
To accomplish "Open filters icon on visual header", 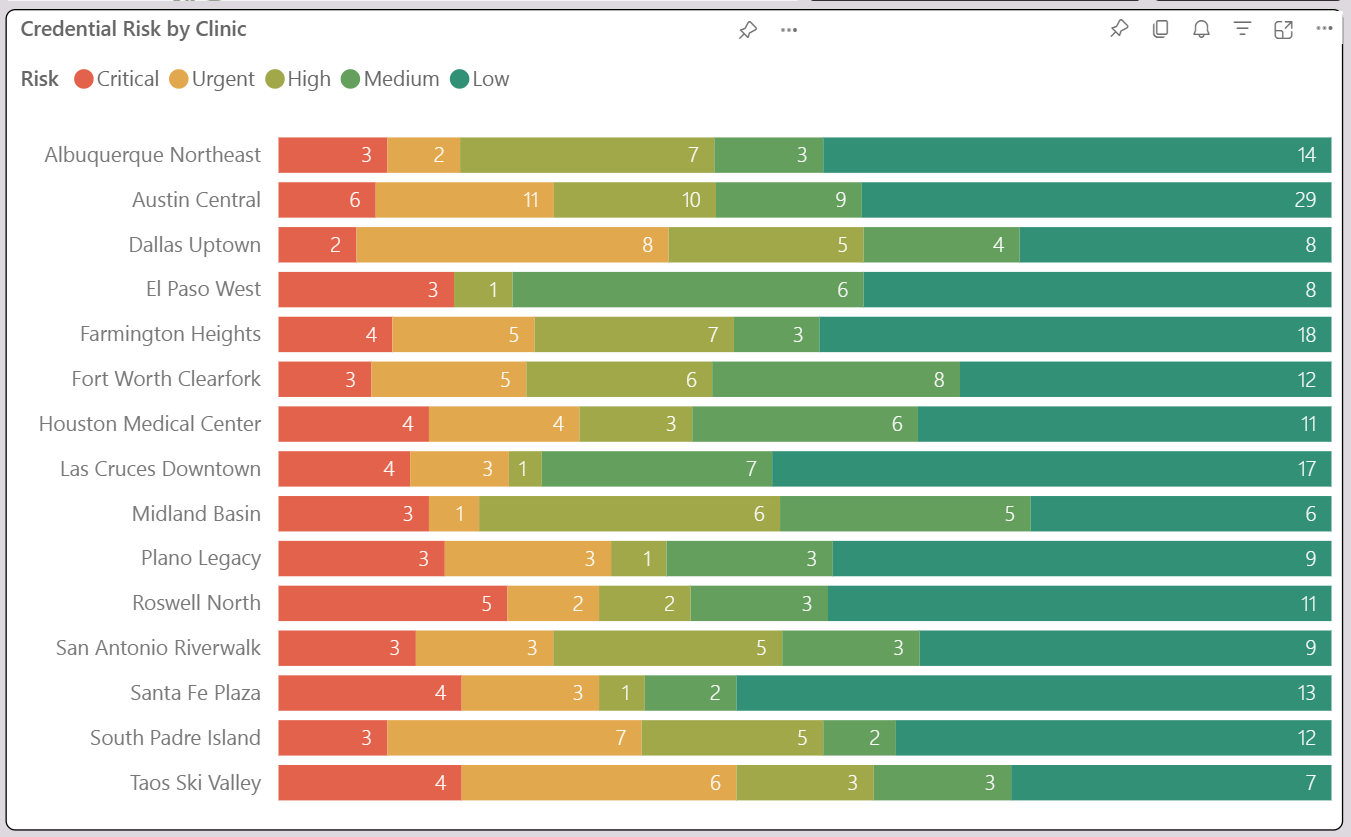I will click(1242, 29).
